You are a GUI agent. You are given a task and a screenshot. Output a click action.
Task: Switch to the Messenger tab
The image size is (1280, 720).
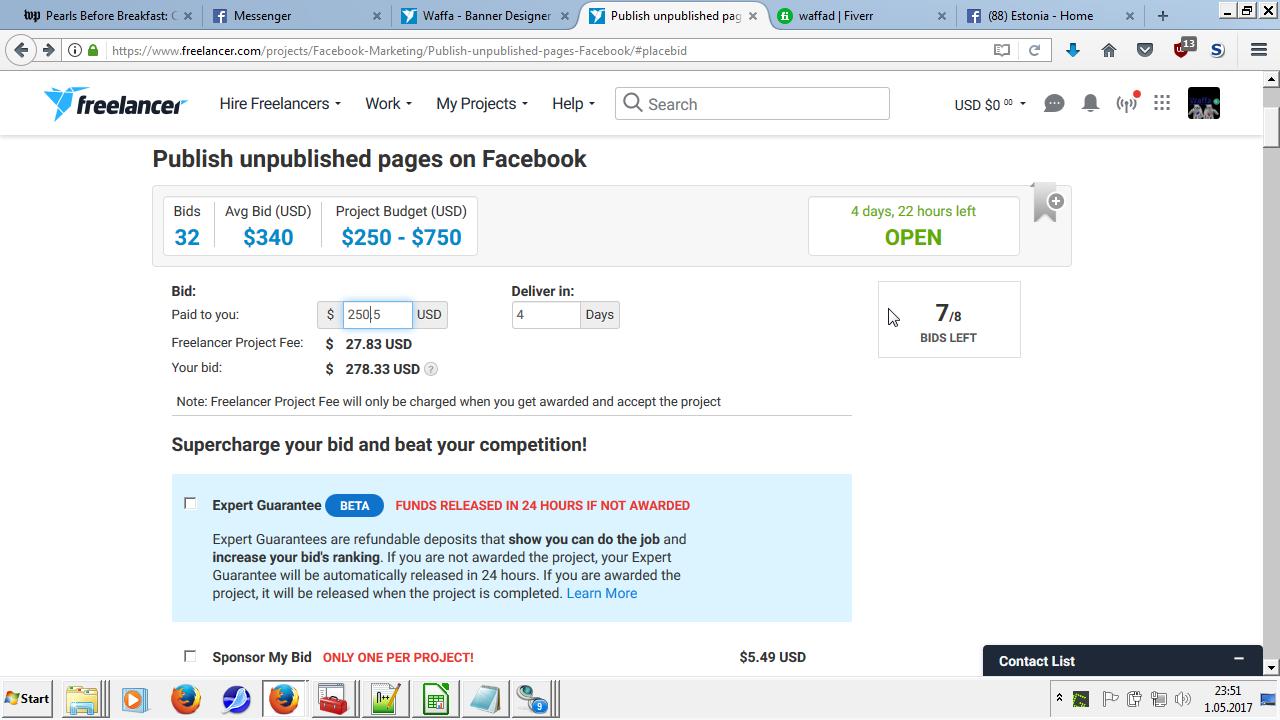pos(295,16)
